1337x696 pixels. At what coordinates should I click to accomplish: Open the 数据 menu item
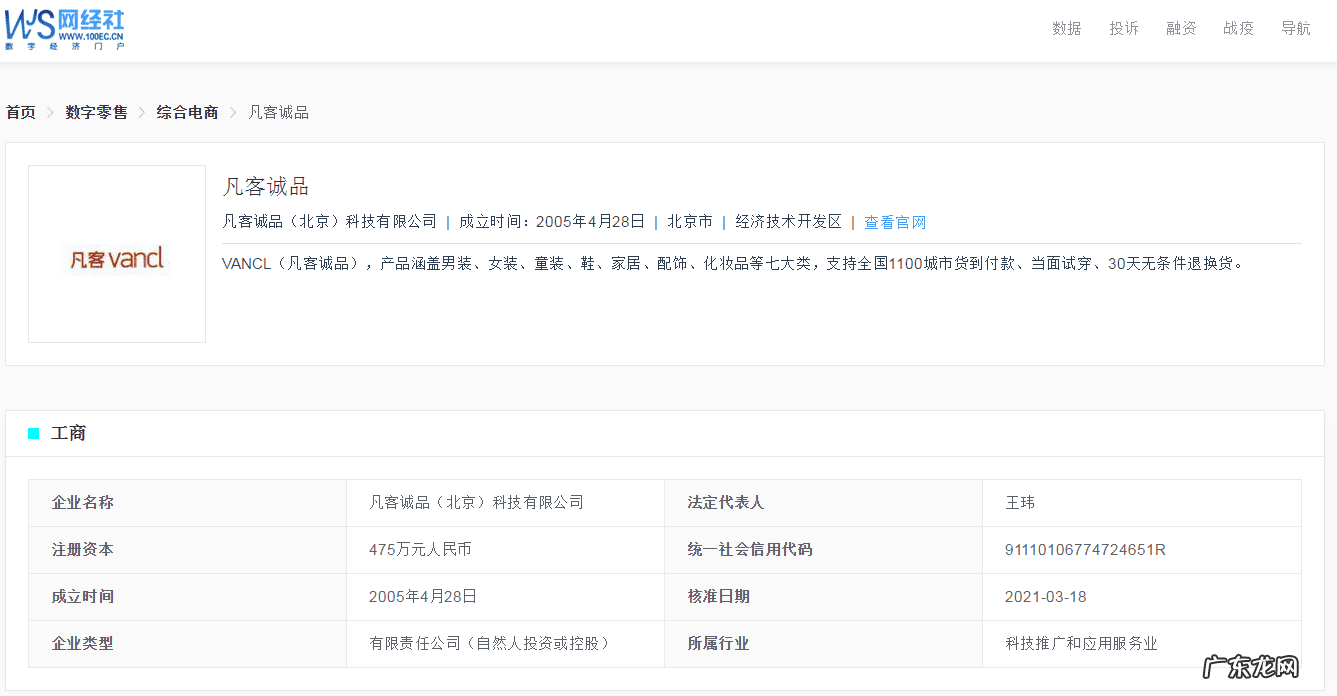1065,28
